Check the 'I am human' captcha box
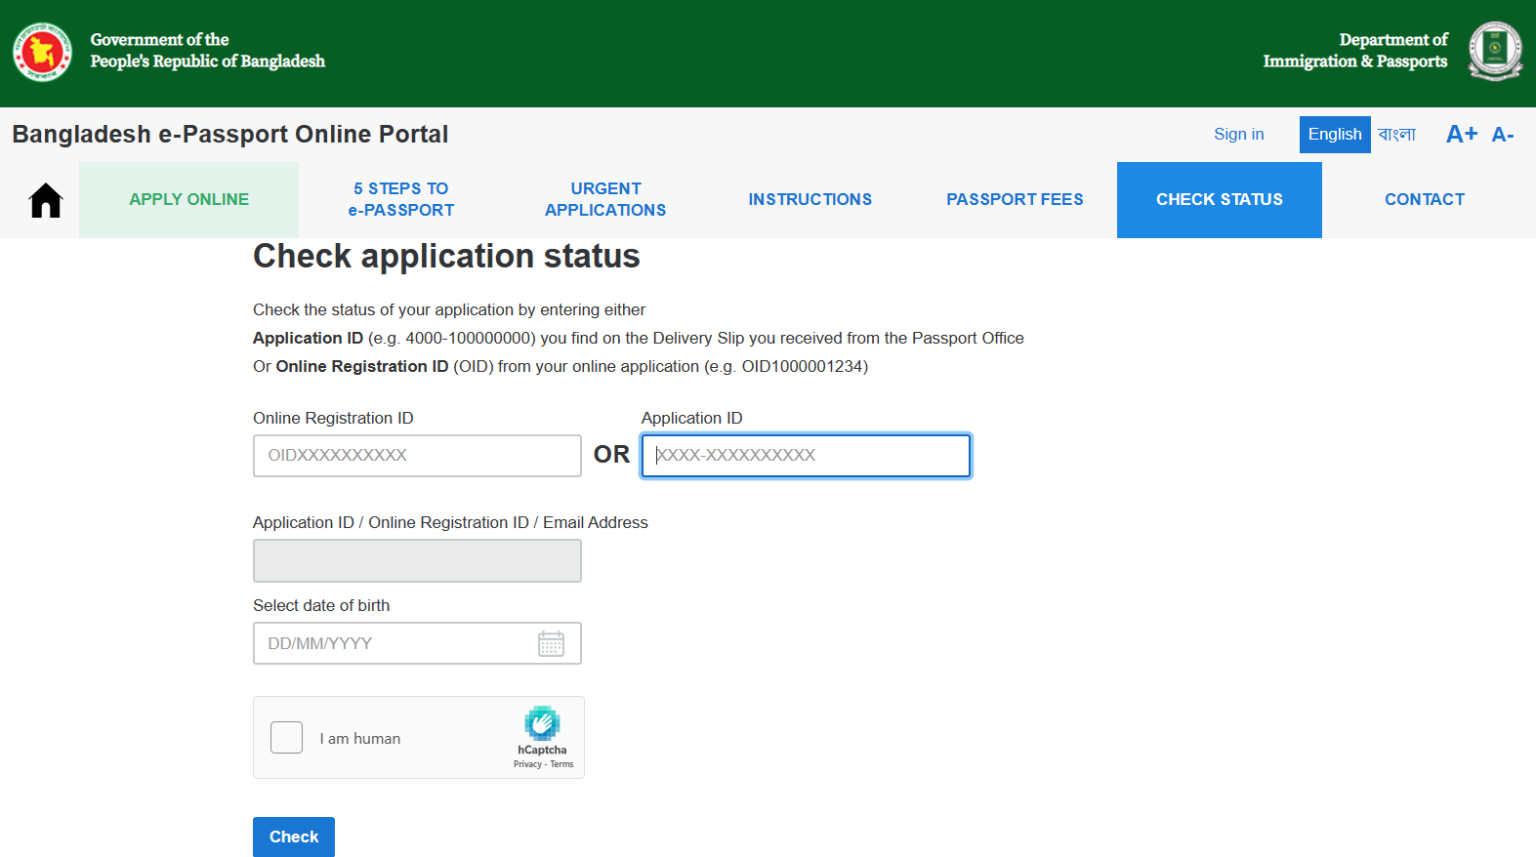Viewport: 1536px width, 857px height. [286, 737]
